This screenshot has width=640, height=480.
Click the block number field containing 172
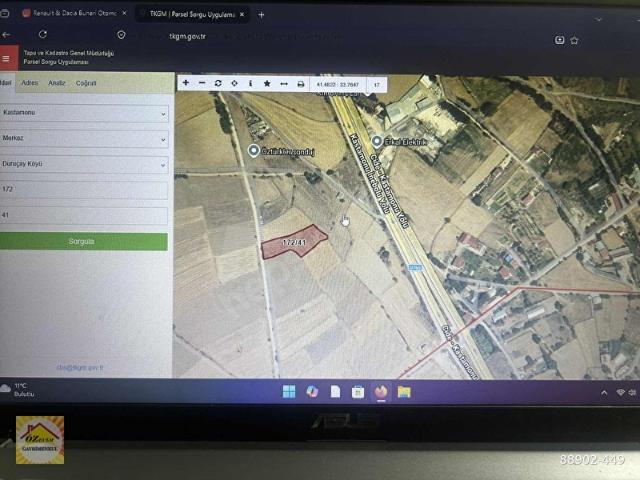(x=84, y=190)
